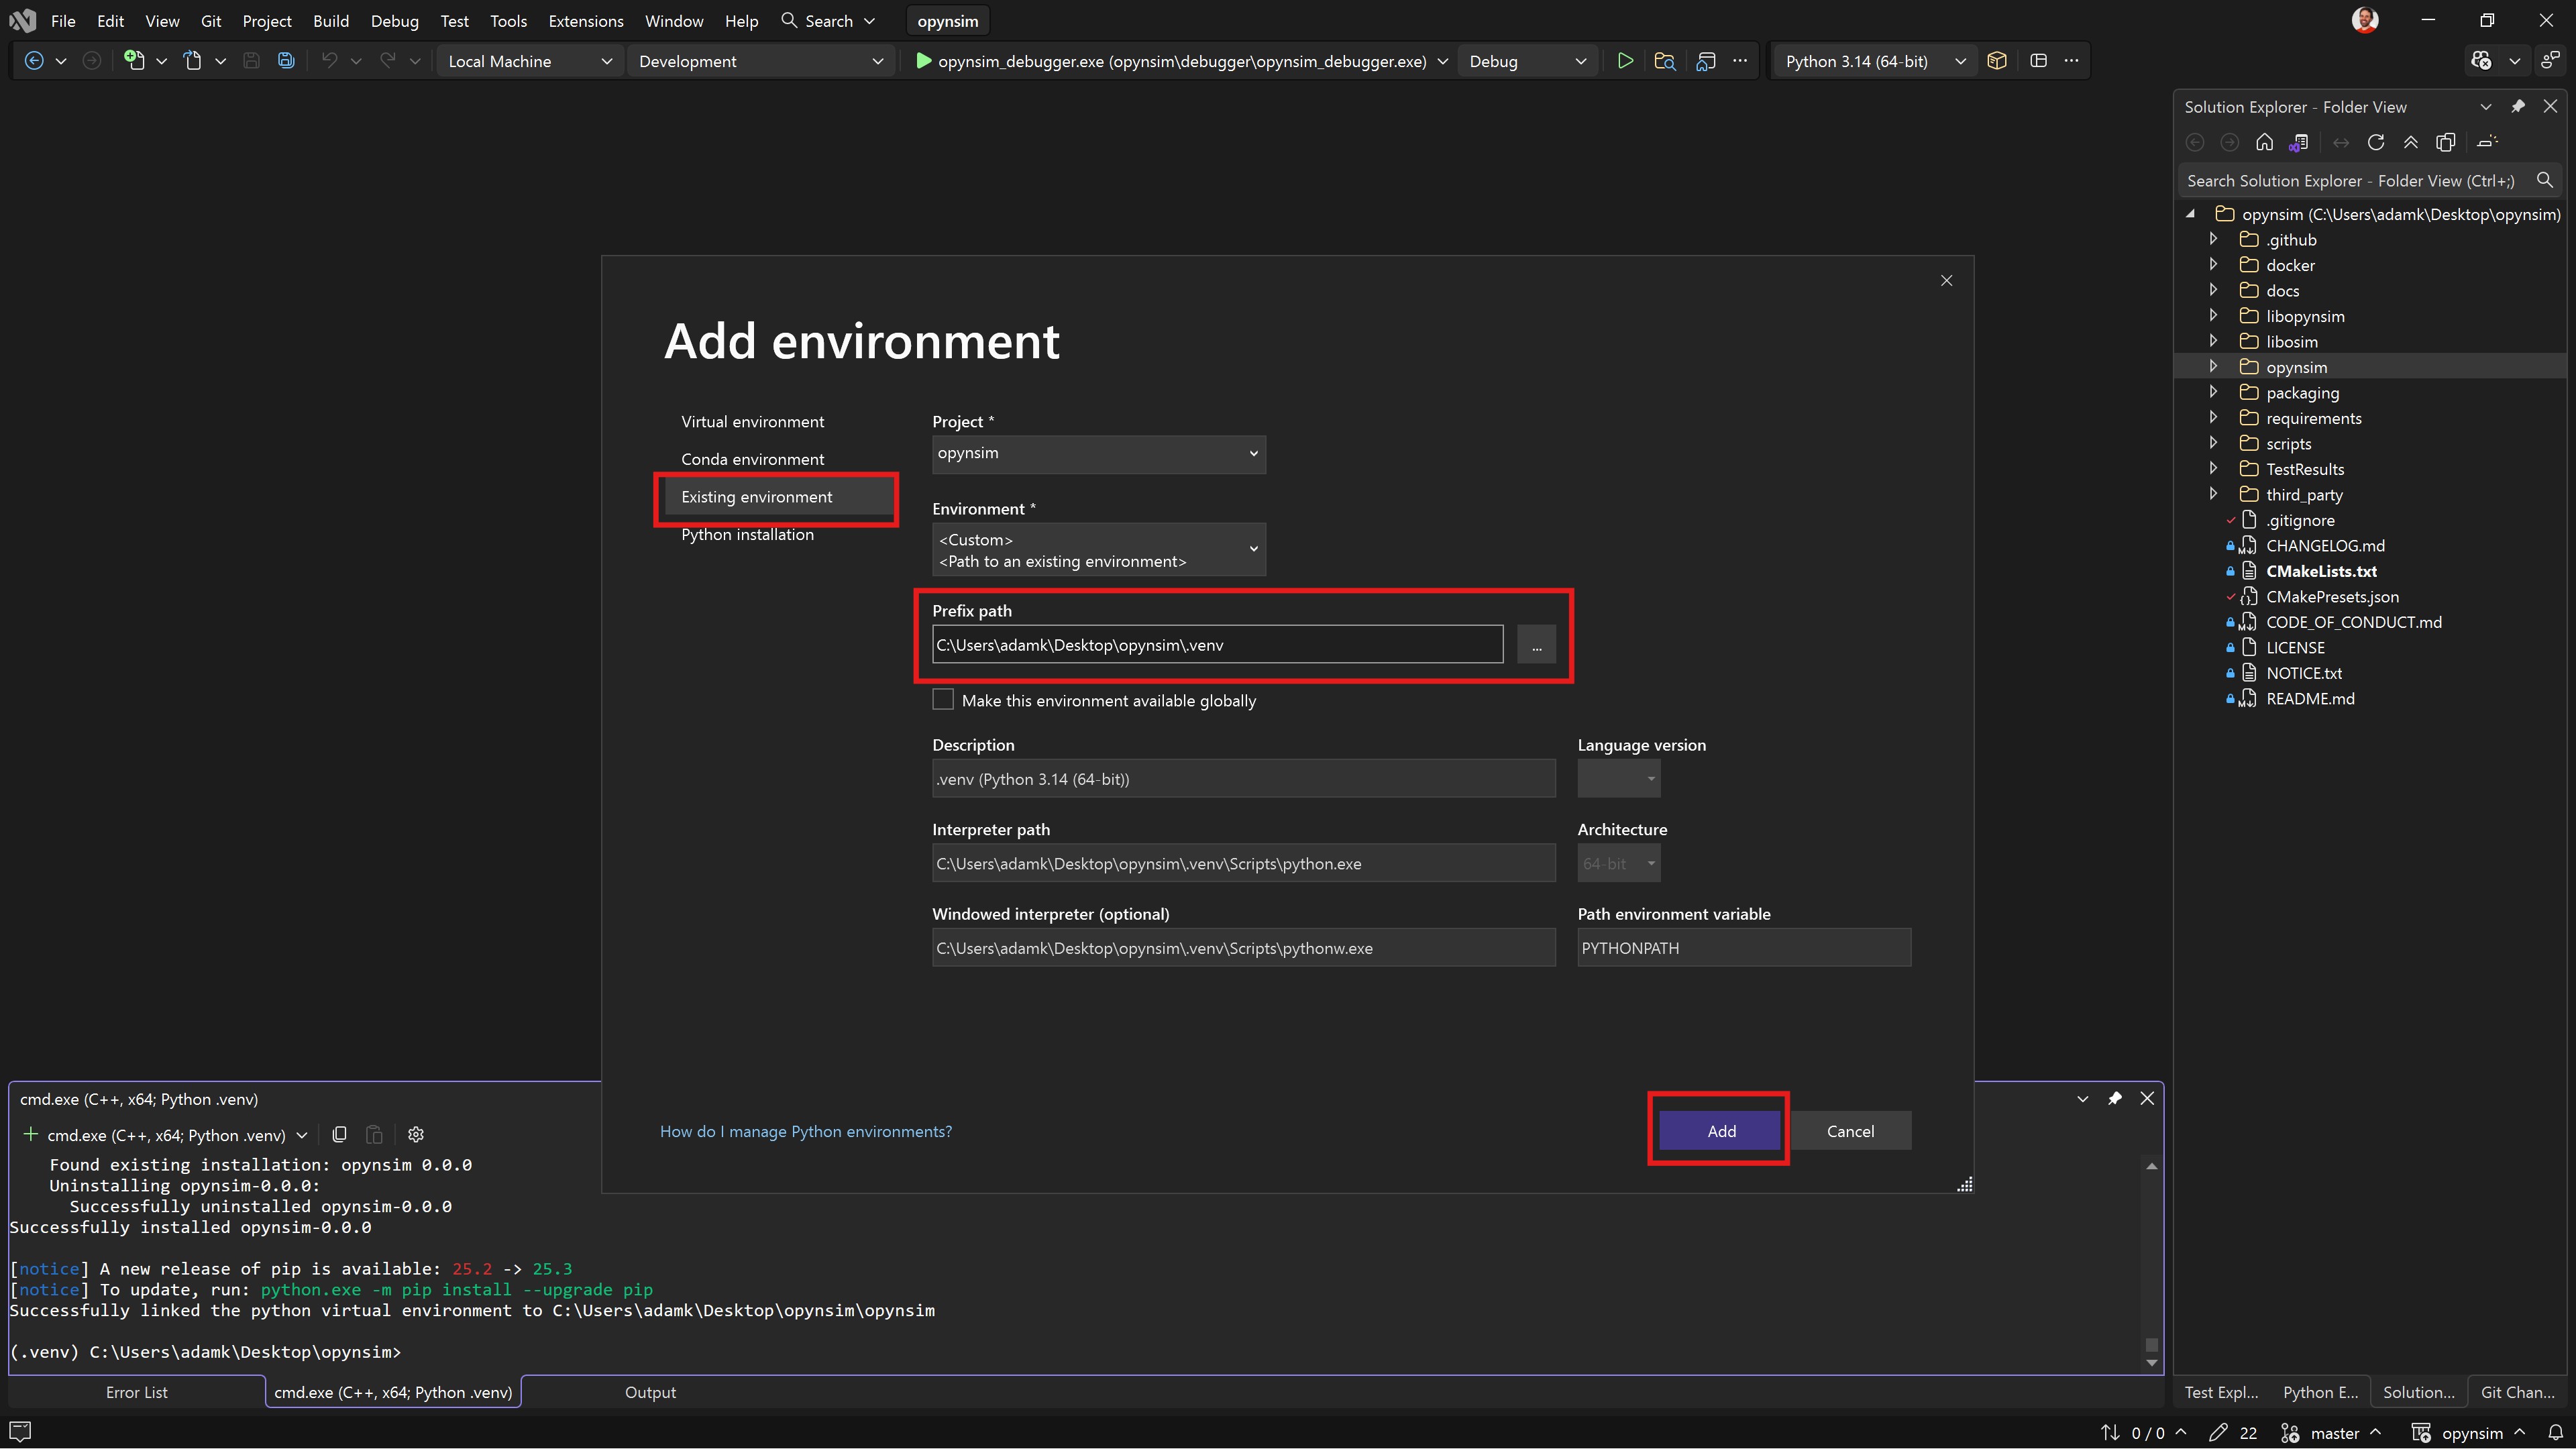Click the new item toolbar icon
Screen dimensions: 2576x1449
coord(134,61)
